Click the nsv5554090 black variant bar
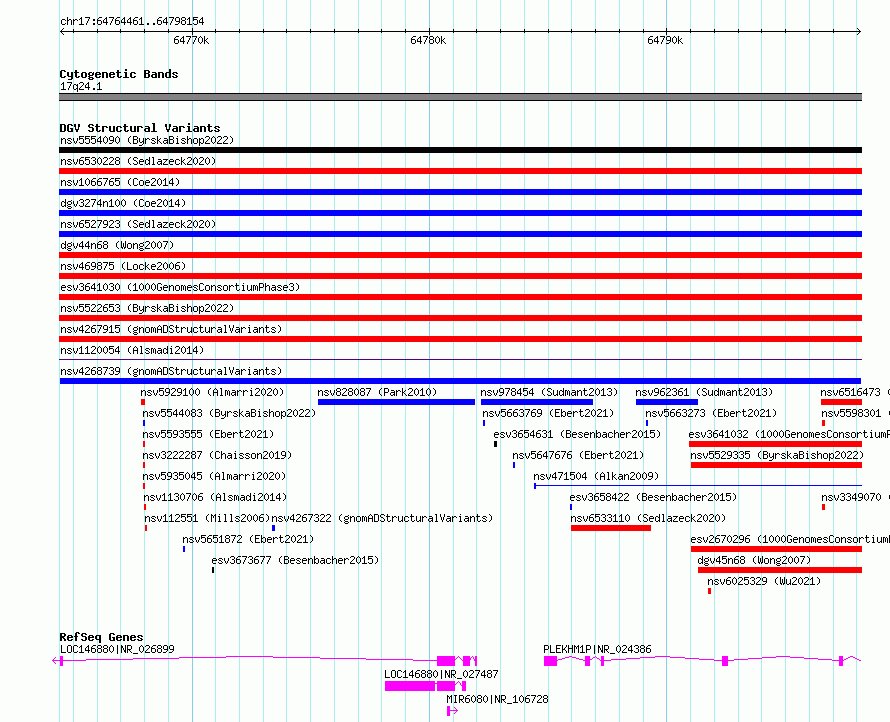 point(460,150)
